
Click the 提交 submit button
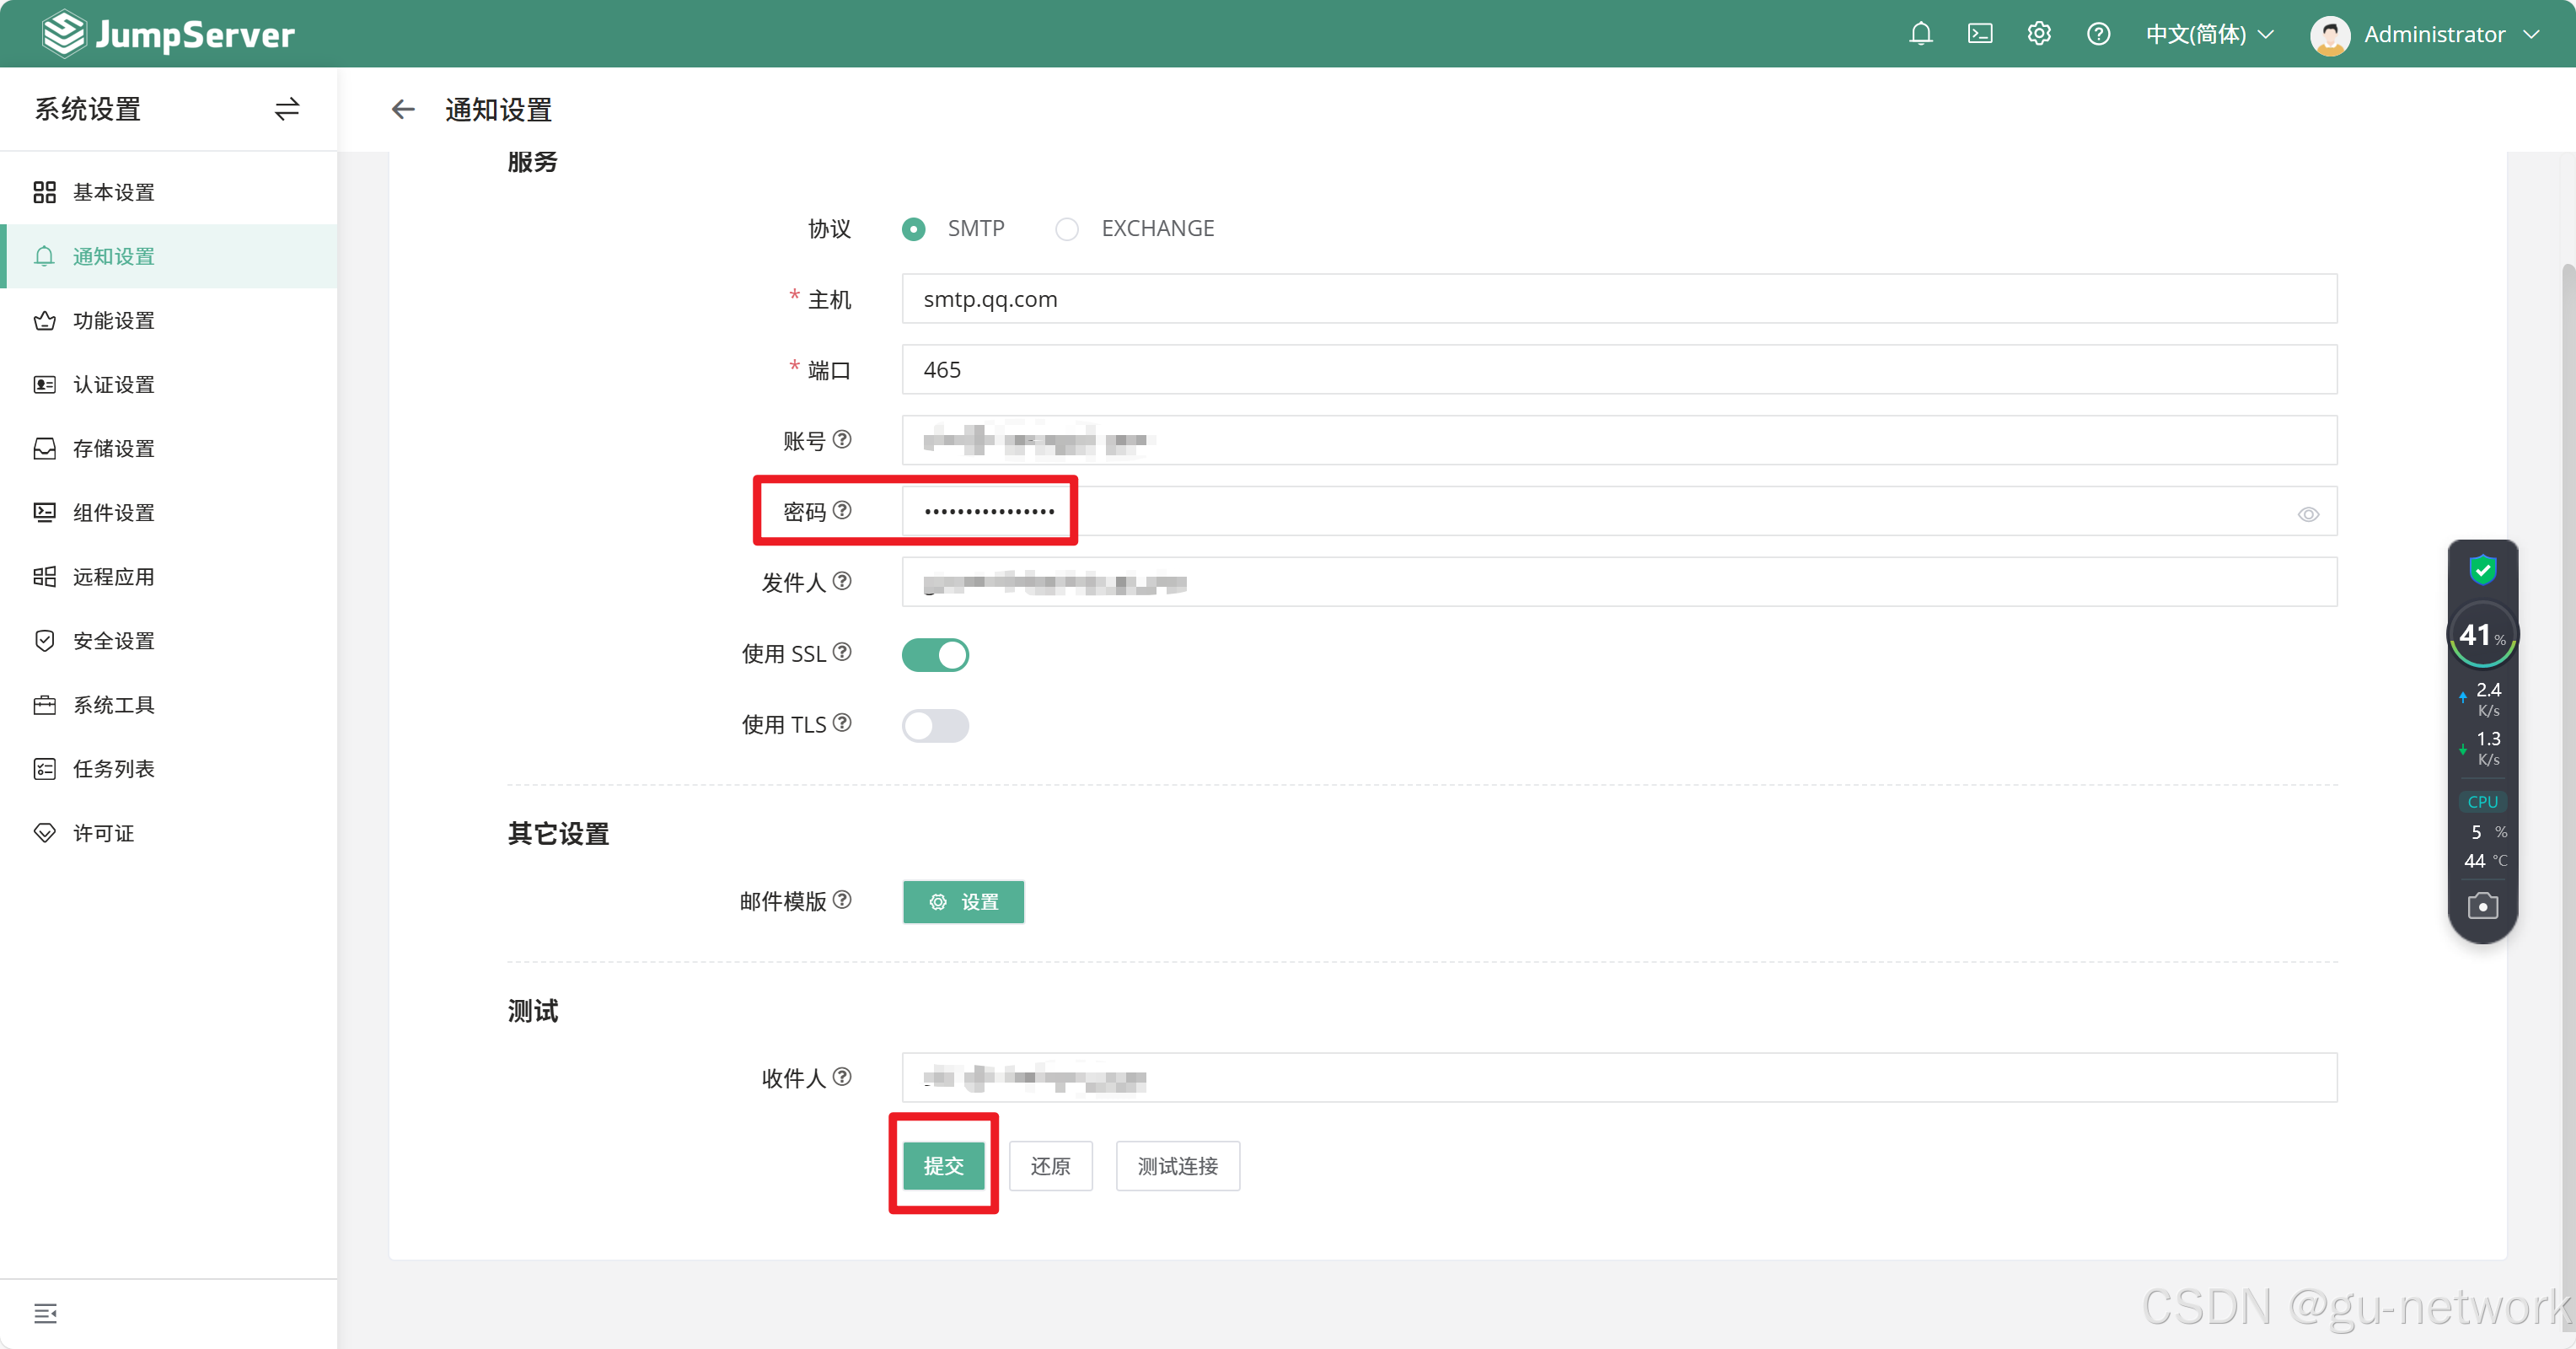pos(943,1166)
